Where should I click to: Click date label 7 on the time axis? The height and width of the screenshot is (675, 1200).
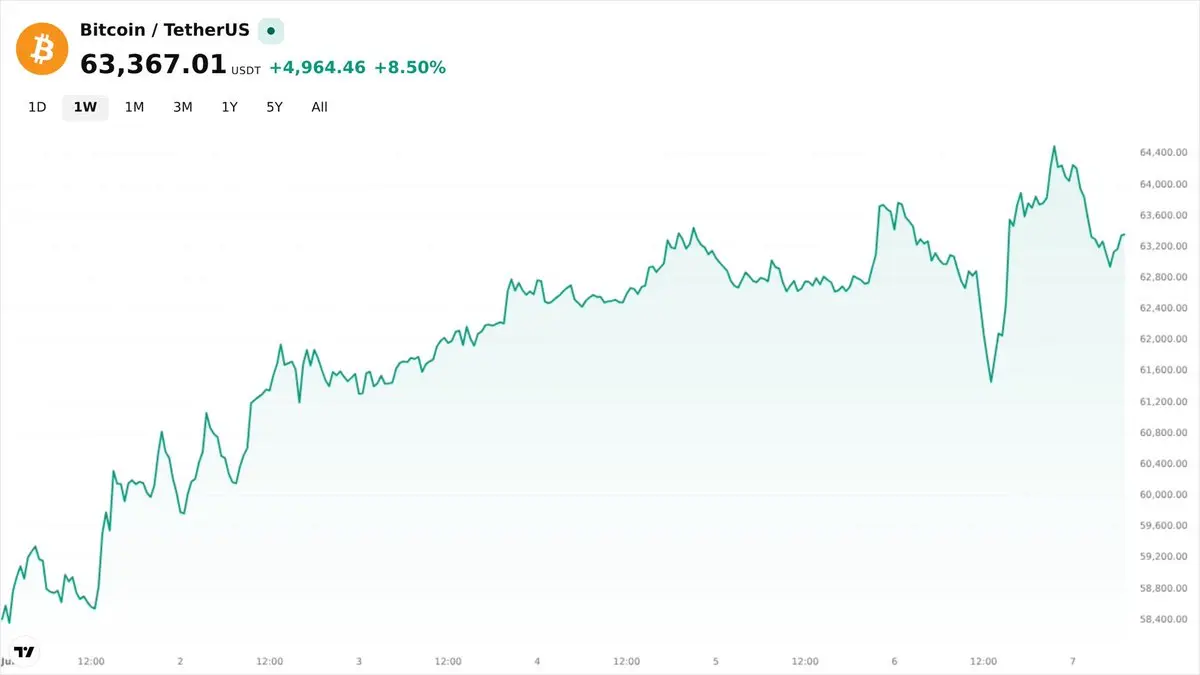coord(1073,661)
